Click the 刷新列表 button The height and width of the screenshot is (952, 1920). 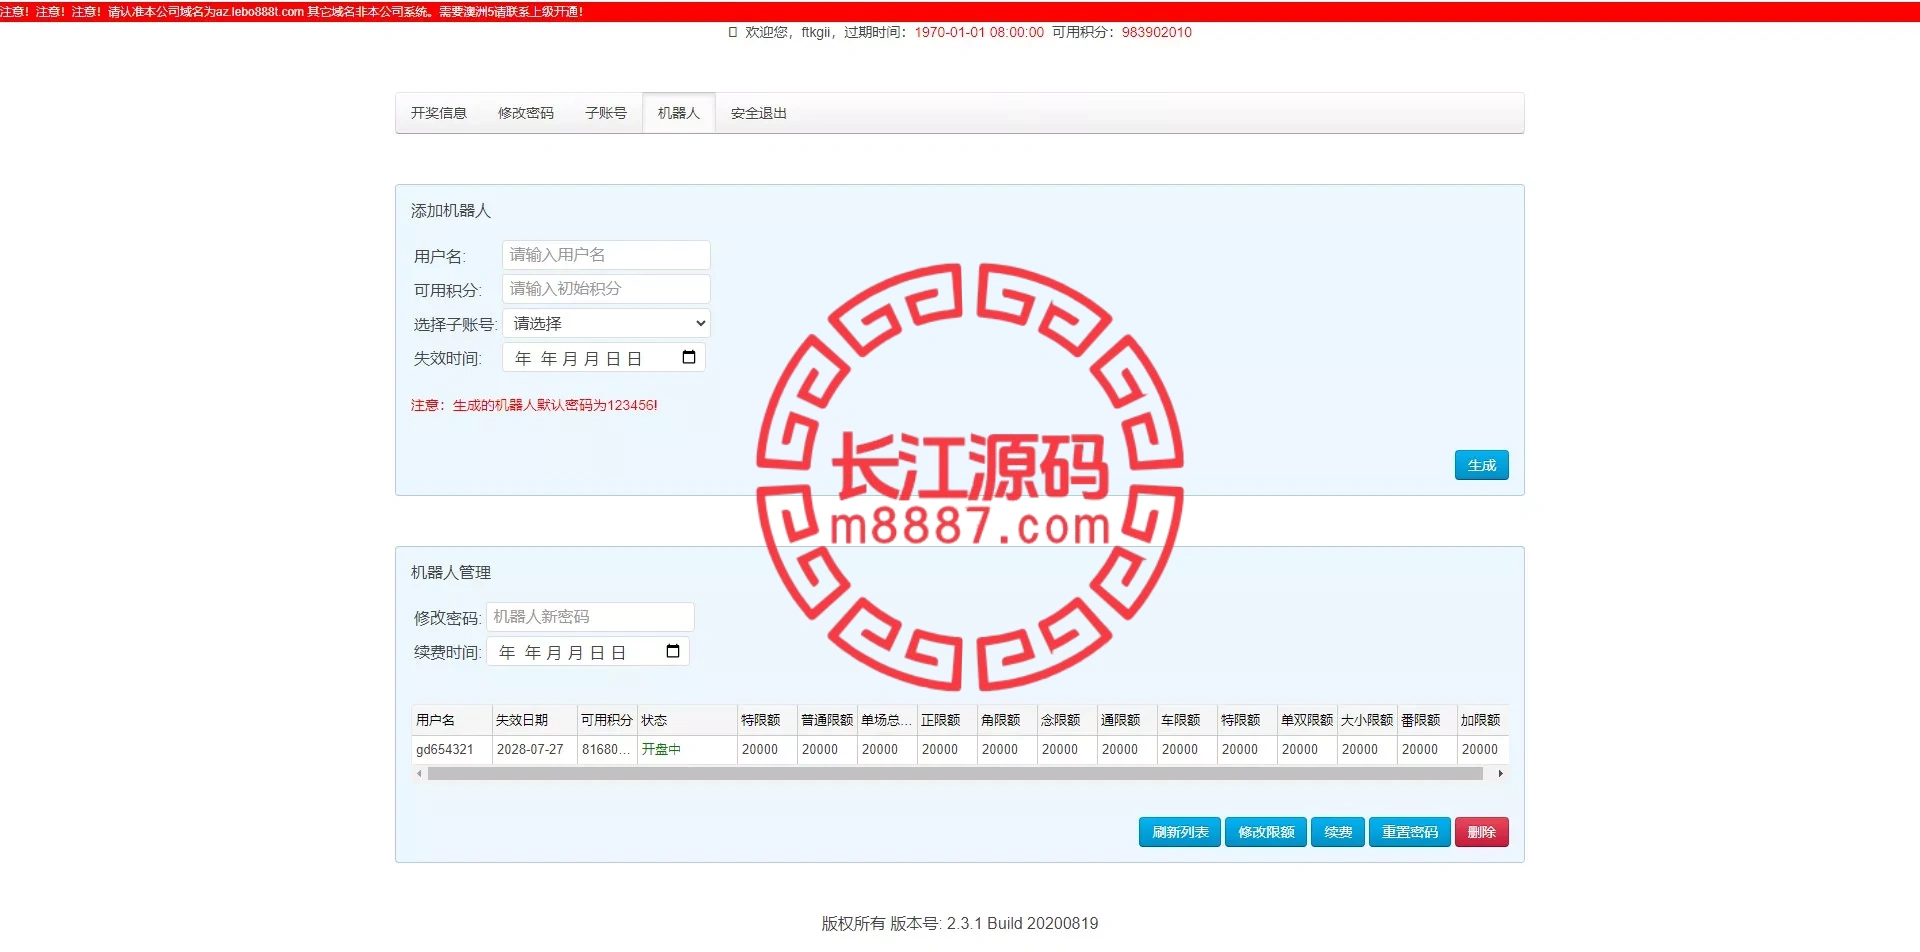click(x=1180, y=832)
